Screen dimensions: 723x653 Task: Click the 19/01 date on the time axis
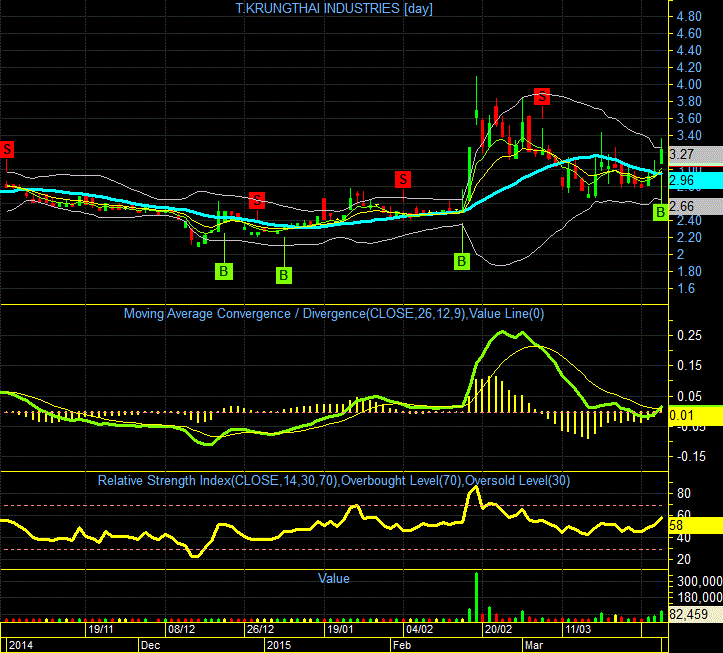click(340, 629)
